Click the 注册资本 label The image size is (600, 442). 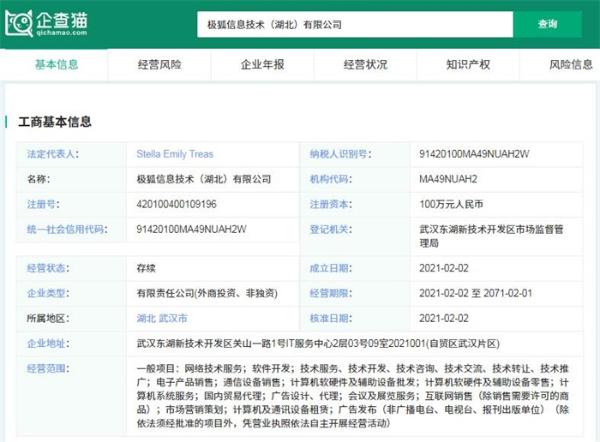tap(331, 204)
